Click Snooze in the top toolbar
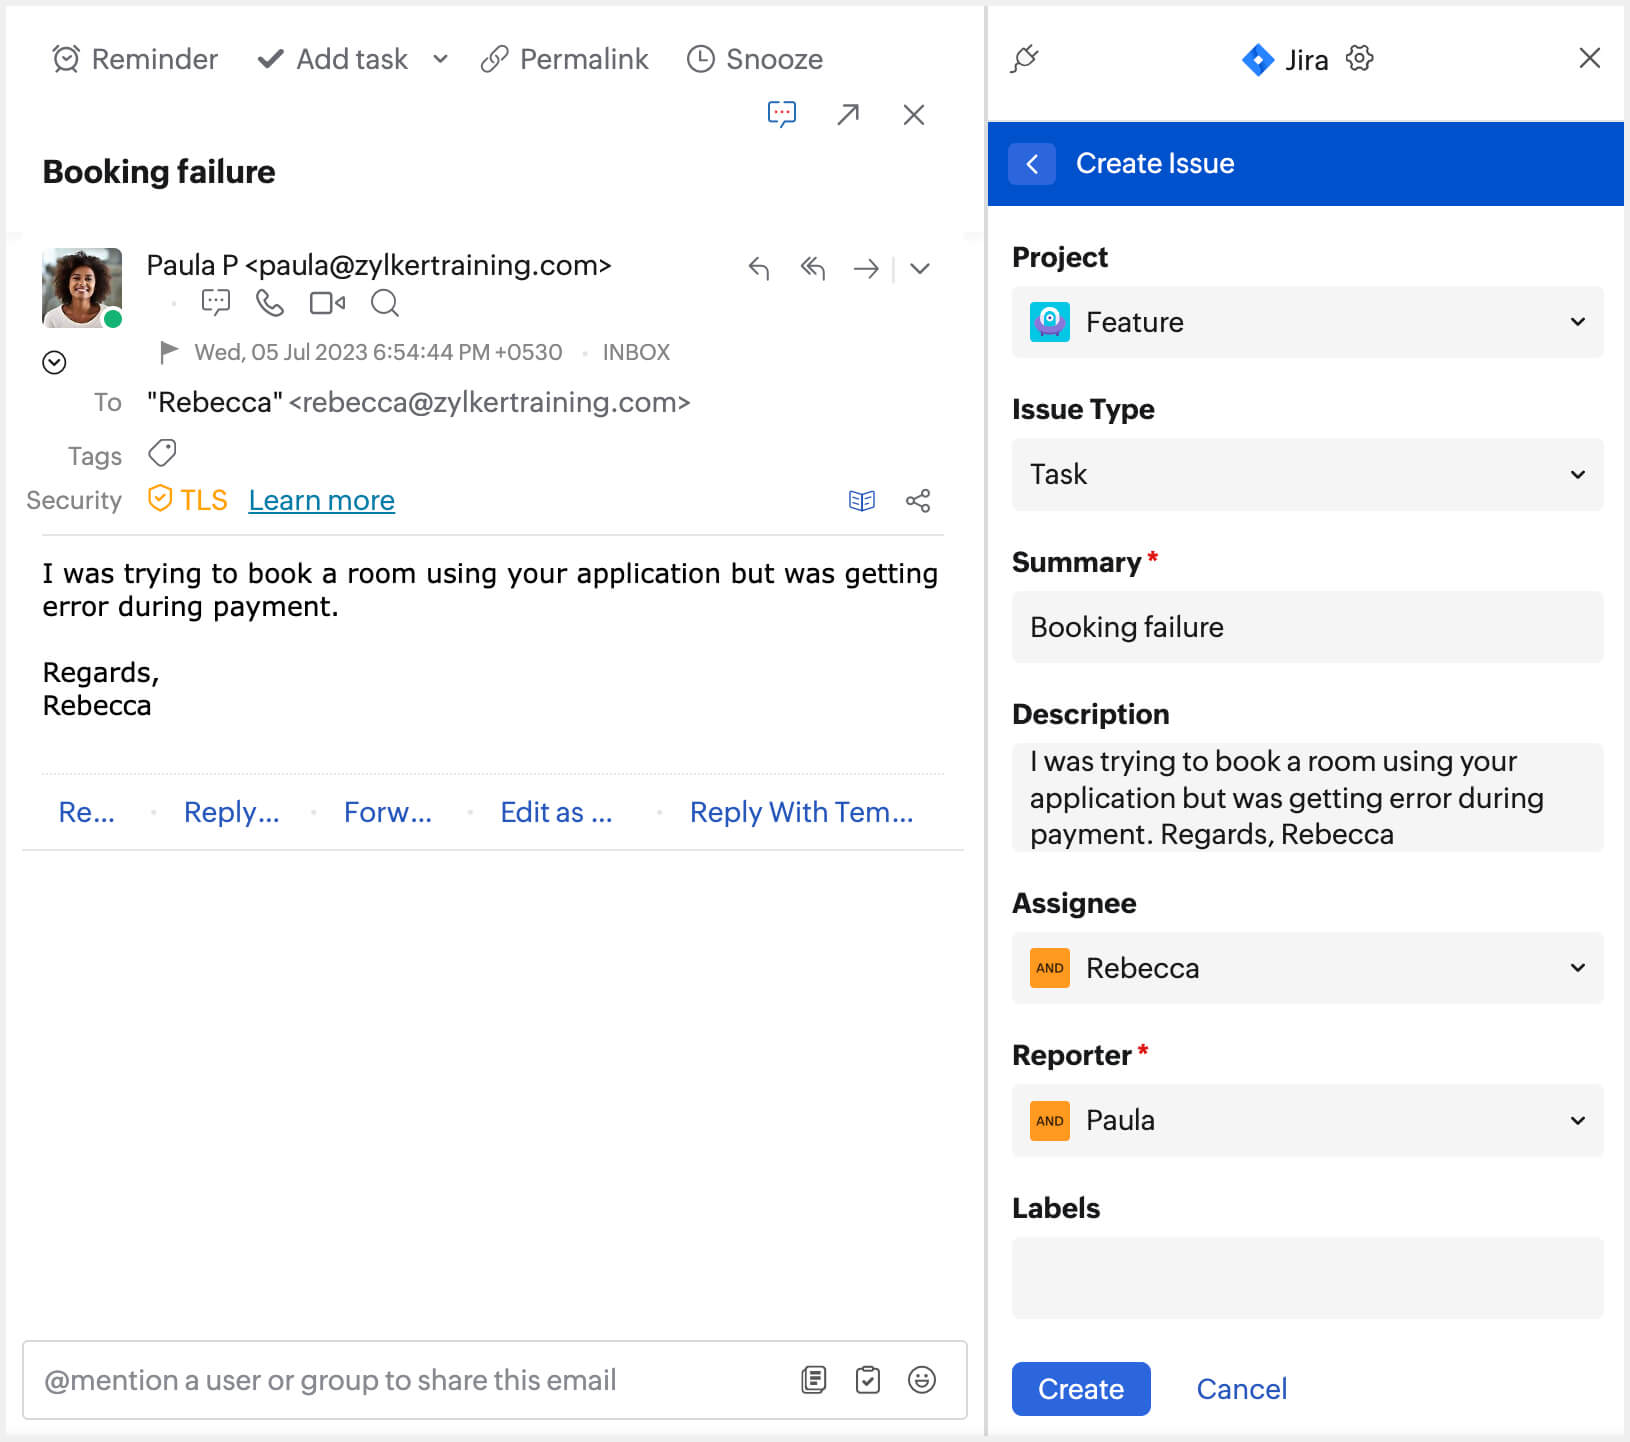Viewport: 1630px width, 1442px height. tap(755, 60)
